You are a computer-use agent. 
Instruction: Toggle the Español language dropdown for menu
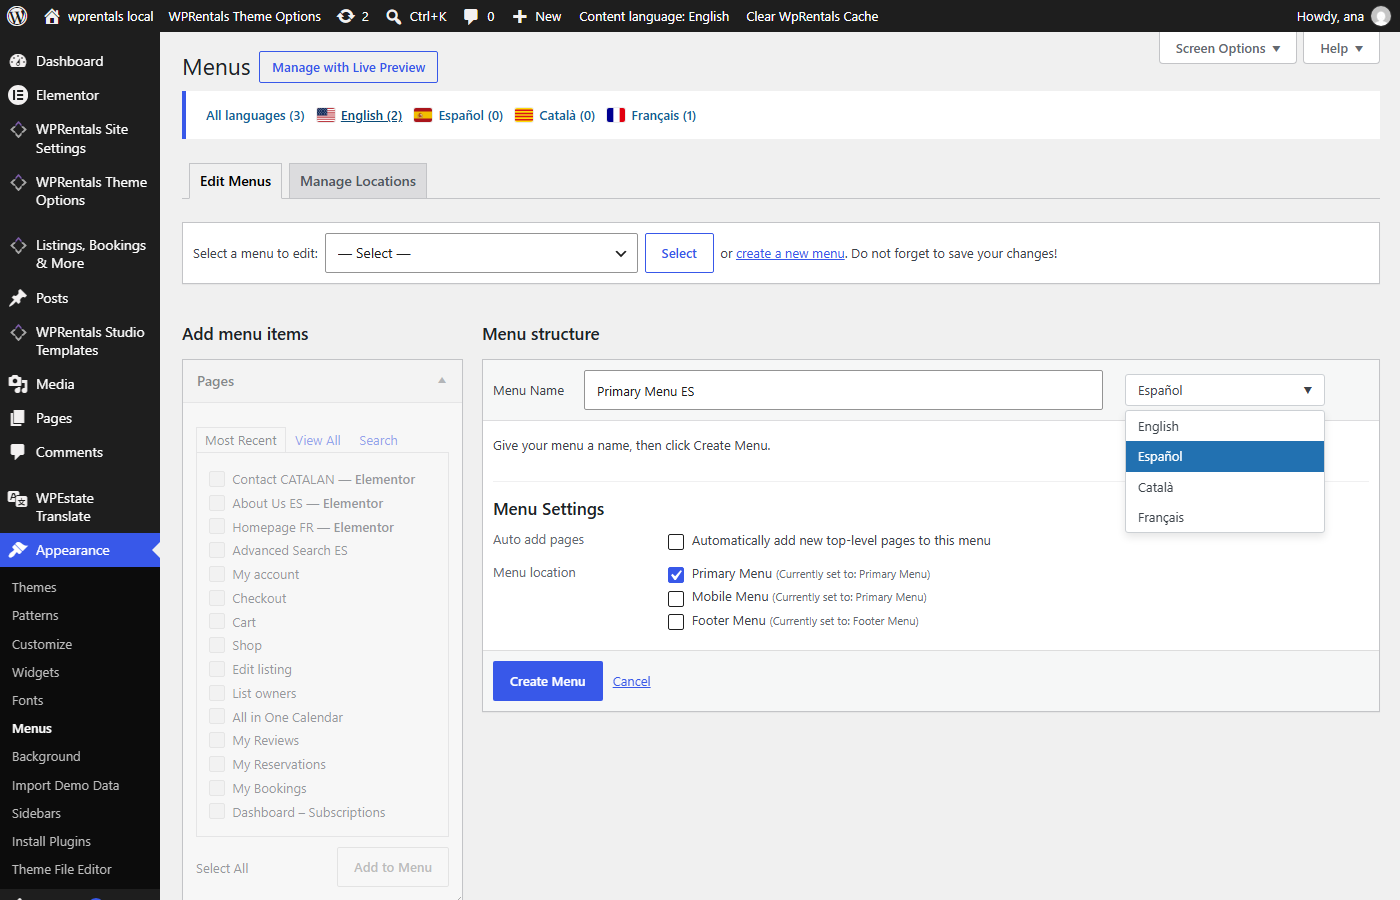(1225, 390)
